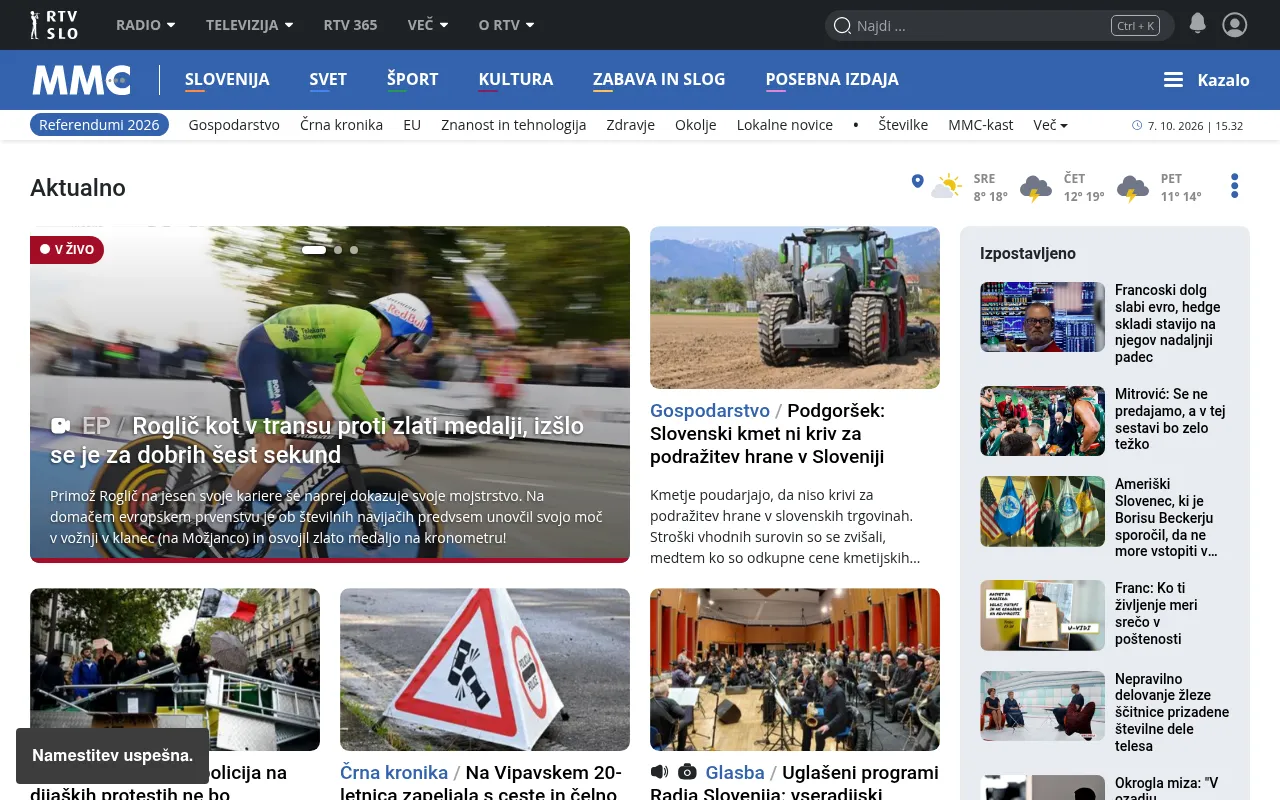Click the Friday storm weather icon

click(x=1133, y=188)
